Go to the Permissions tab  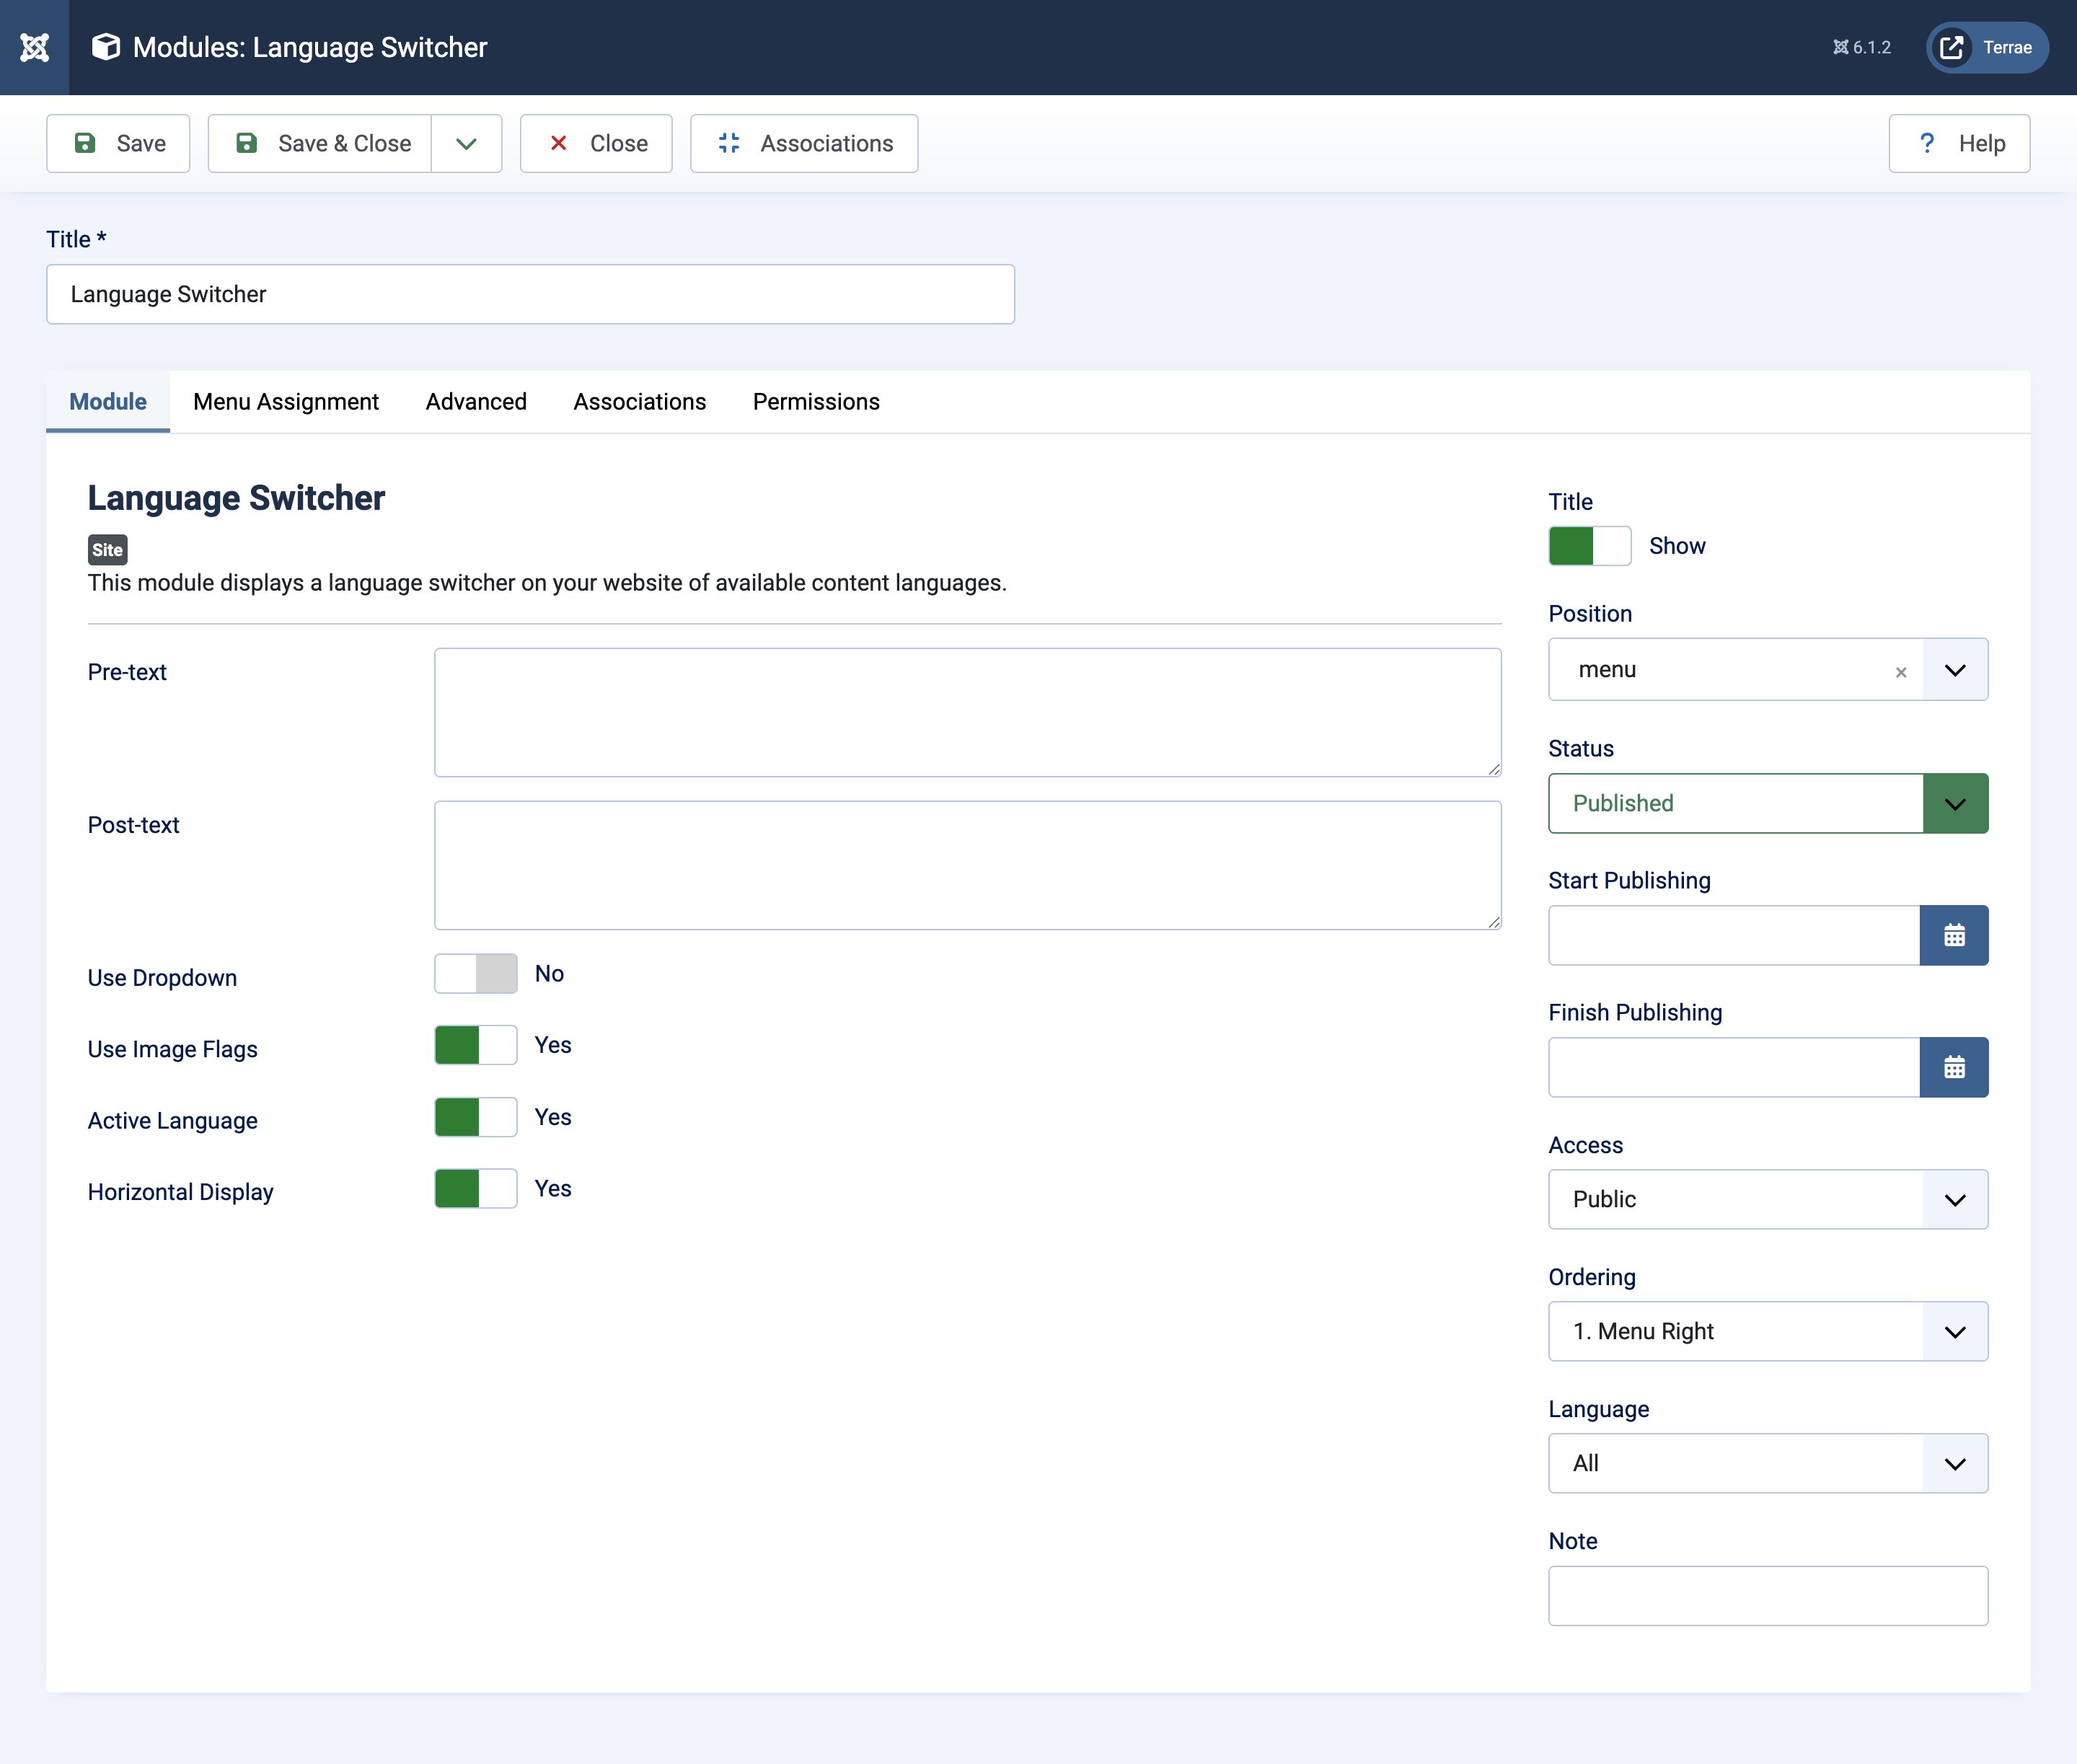pos(816,401)
